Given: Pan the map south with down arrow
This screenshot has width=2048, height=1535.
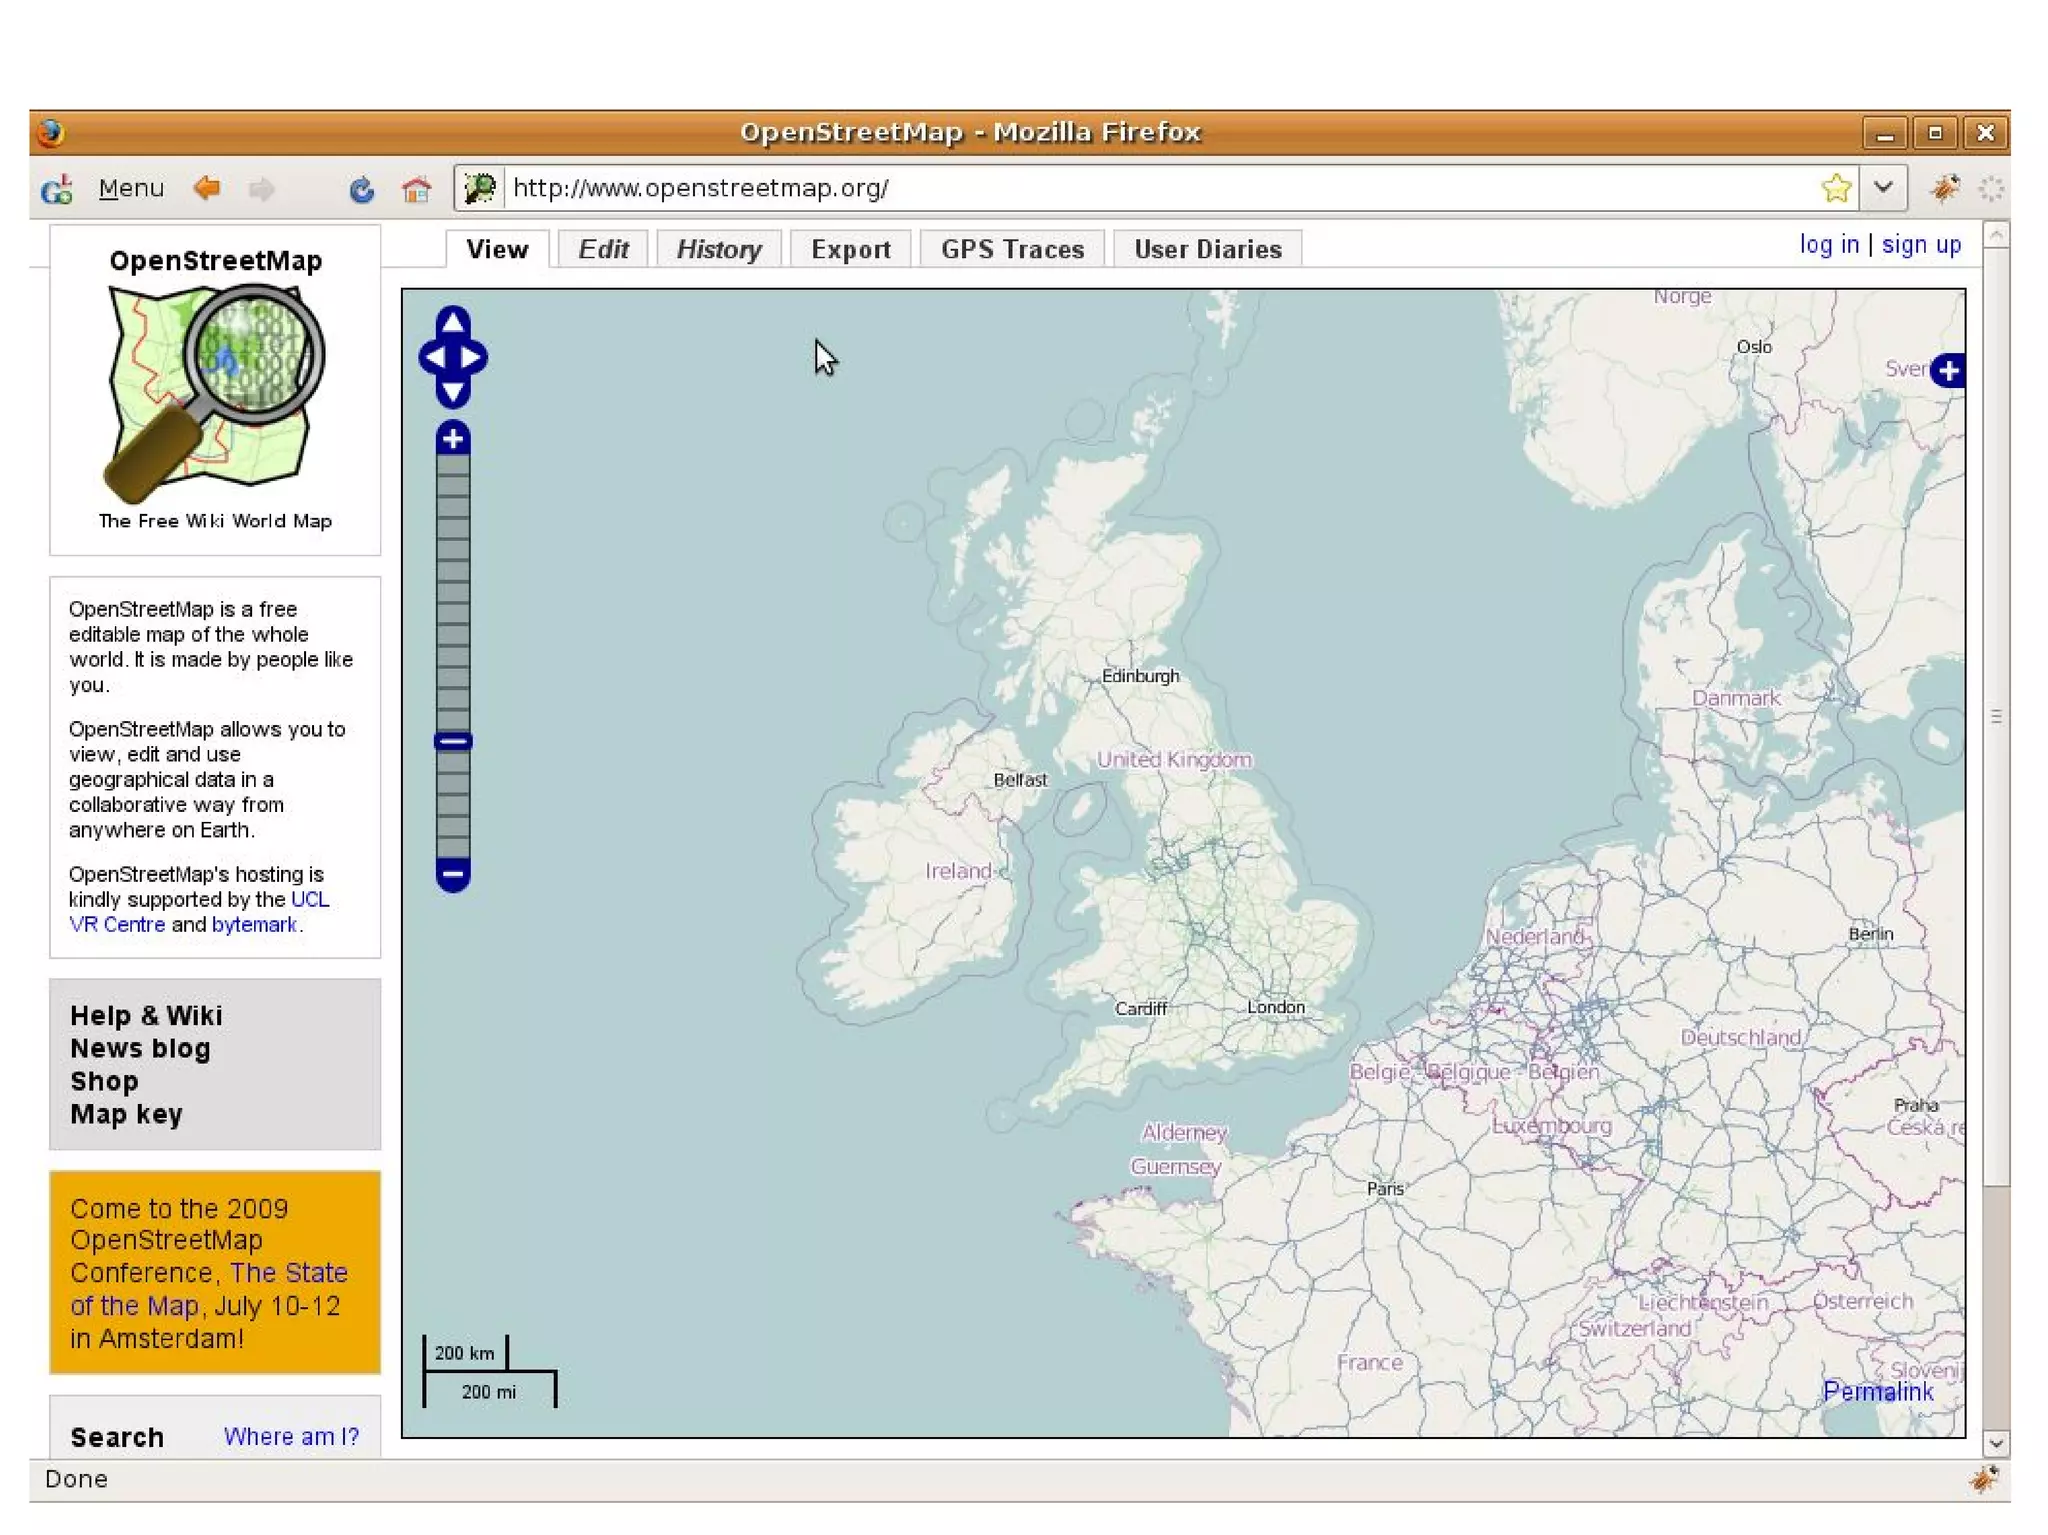Looking at the screenshot, I should tap(453, 392).
